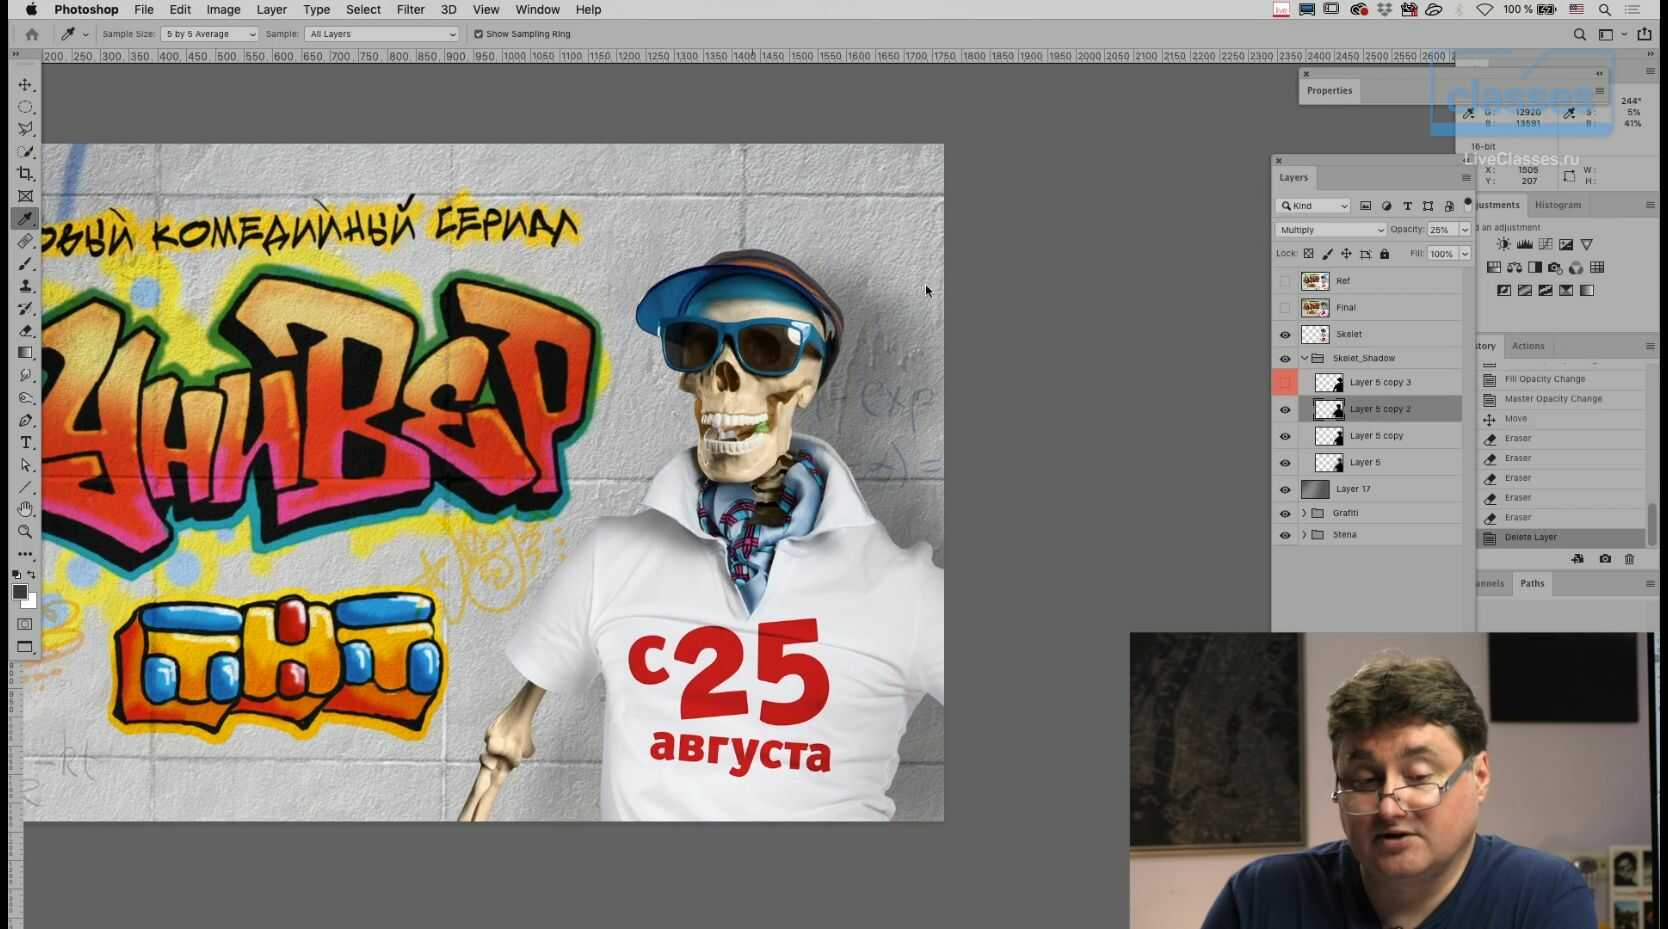Expand the Grafiti layer group

click(1304, 513)
